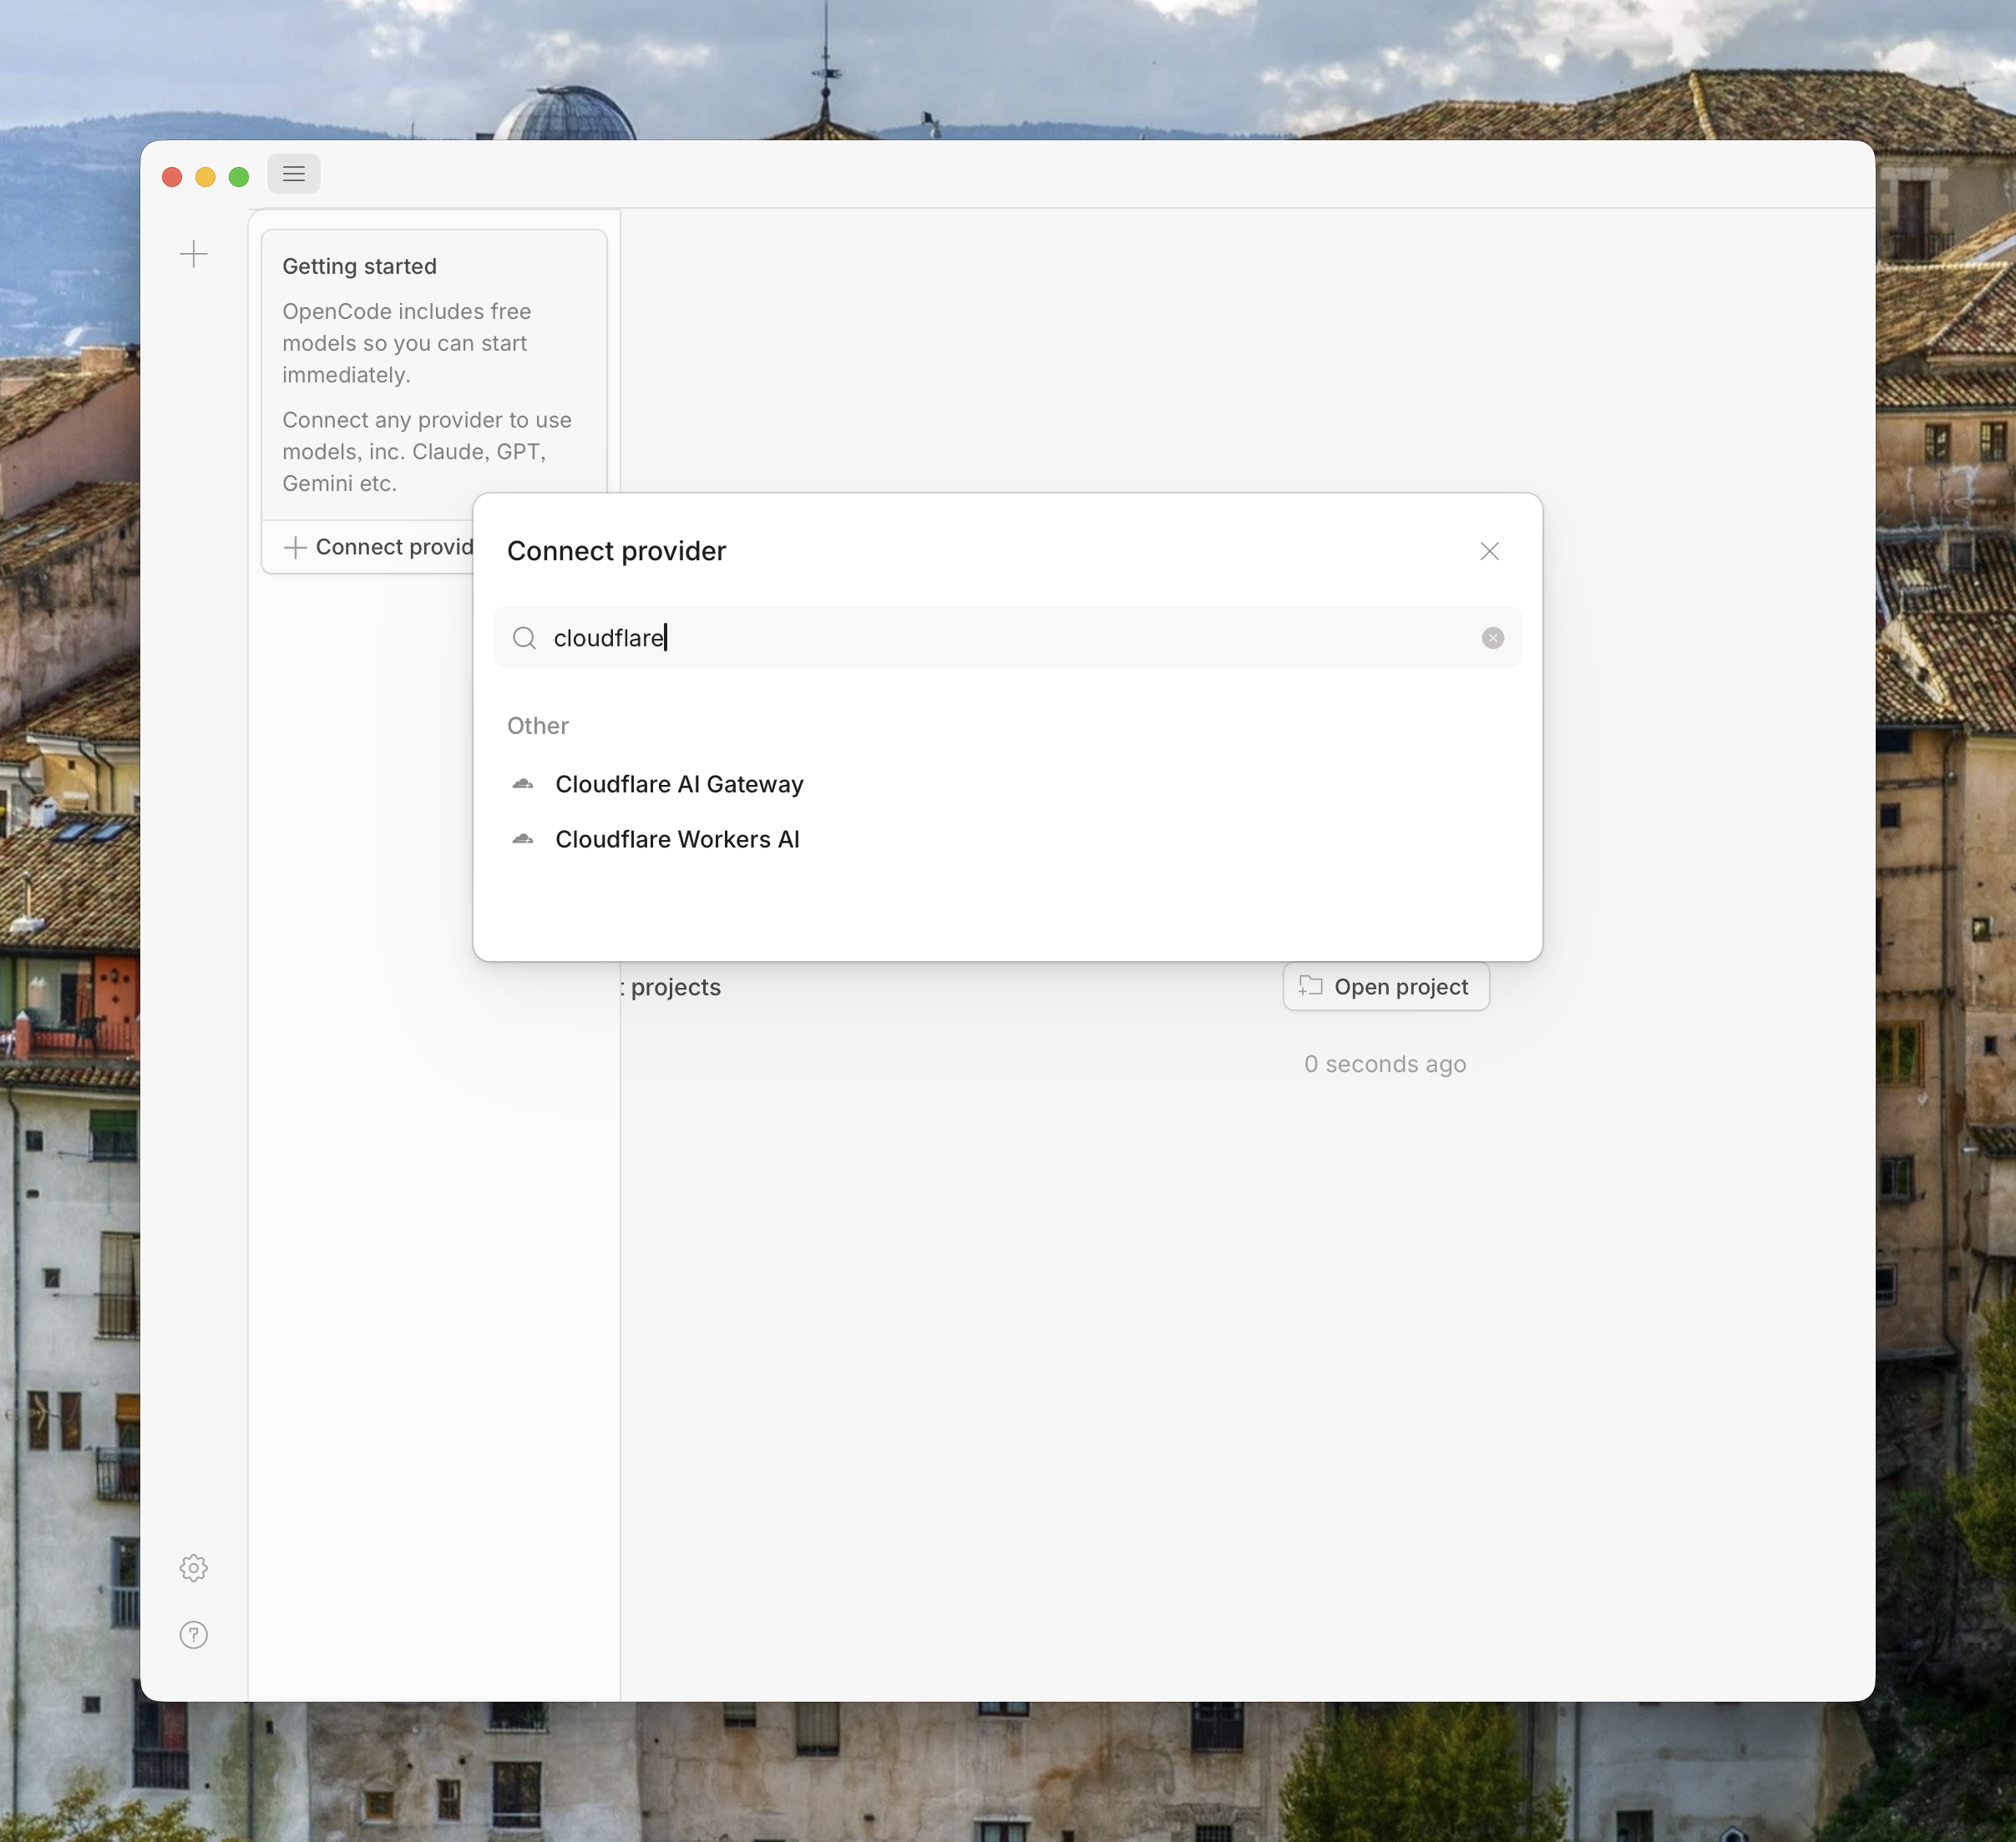
Task: Click the folder icon inside Open project button
Action: (x=1311, y=986)
